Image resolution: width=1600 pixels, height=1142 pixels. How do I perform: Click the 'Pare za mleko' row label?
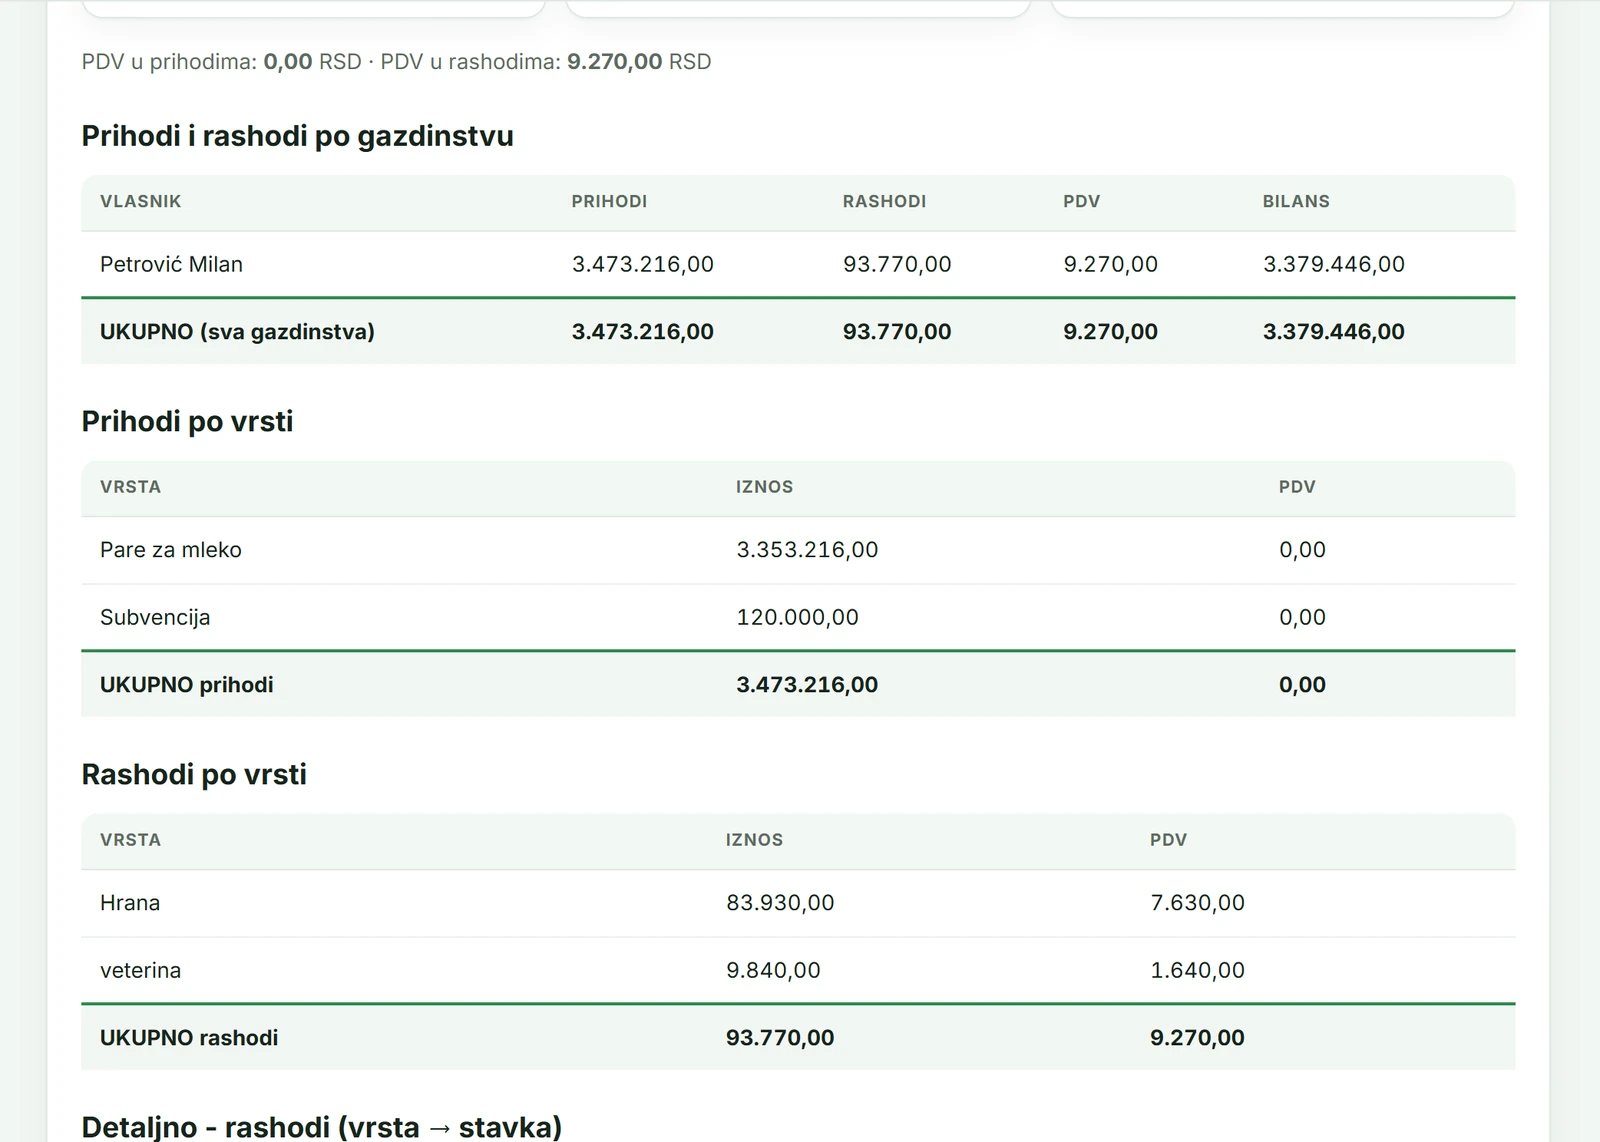tap(171, 550)
